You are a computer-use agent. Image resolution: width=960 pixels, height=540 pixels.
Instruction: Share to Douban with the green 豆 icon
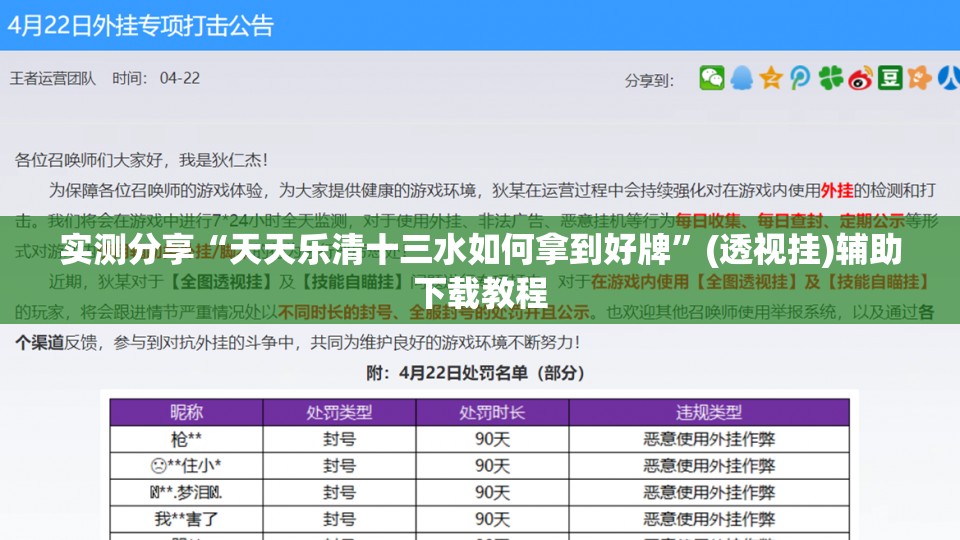[x=890, y=78]
